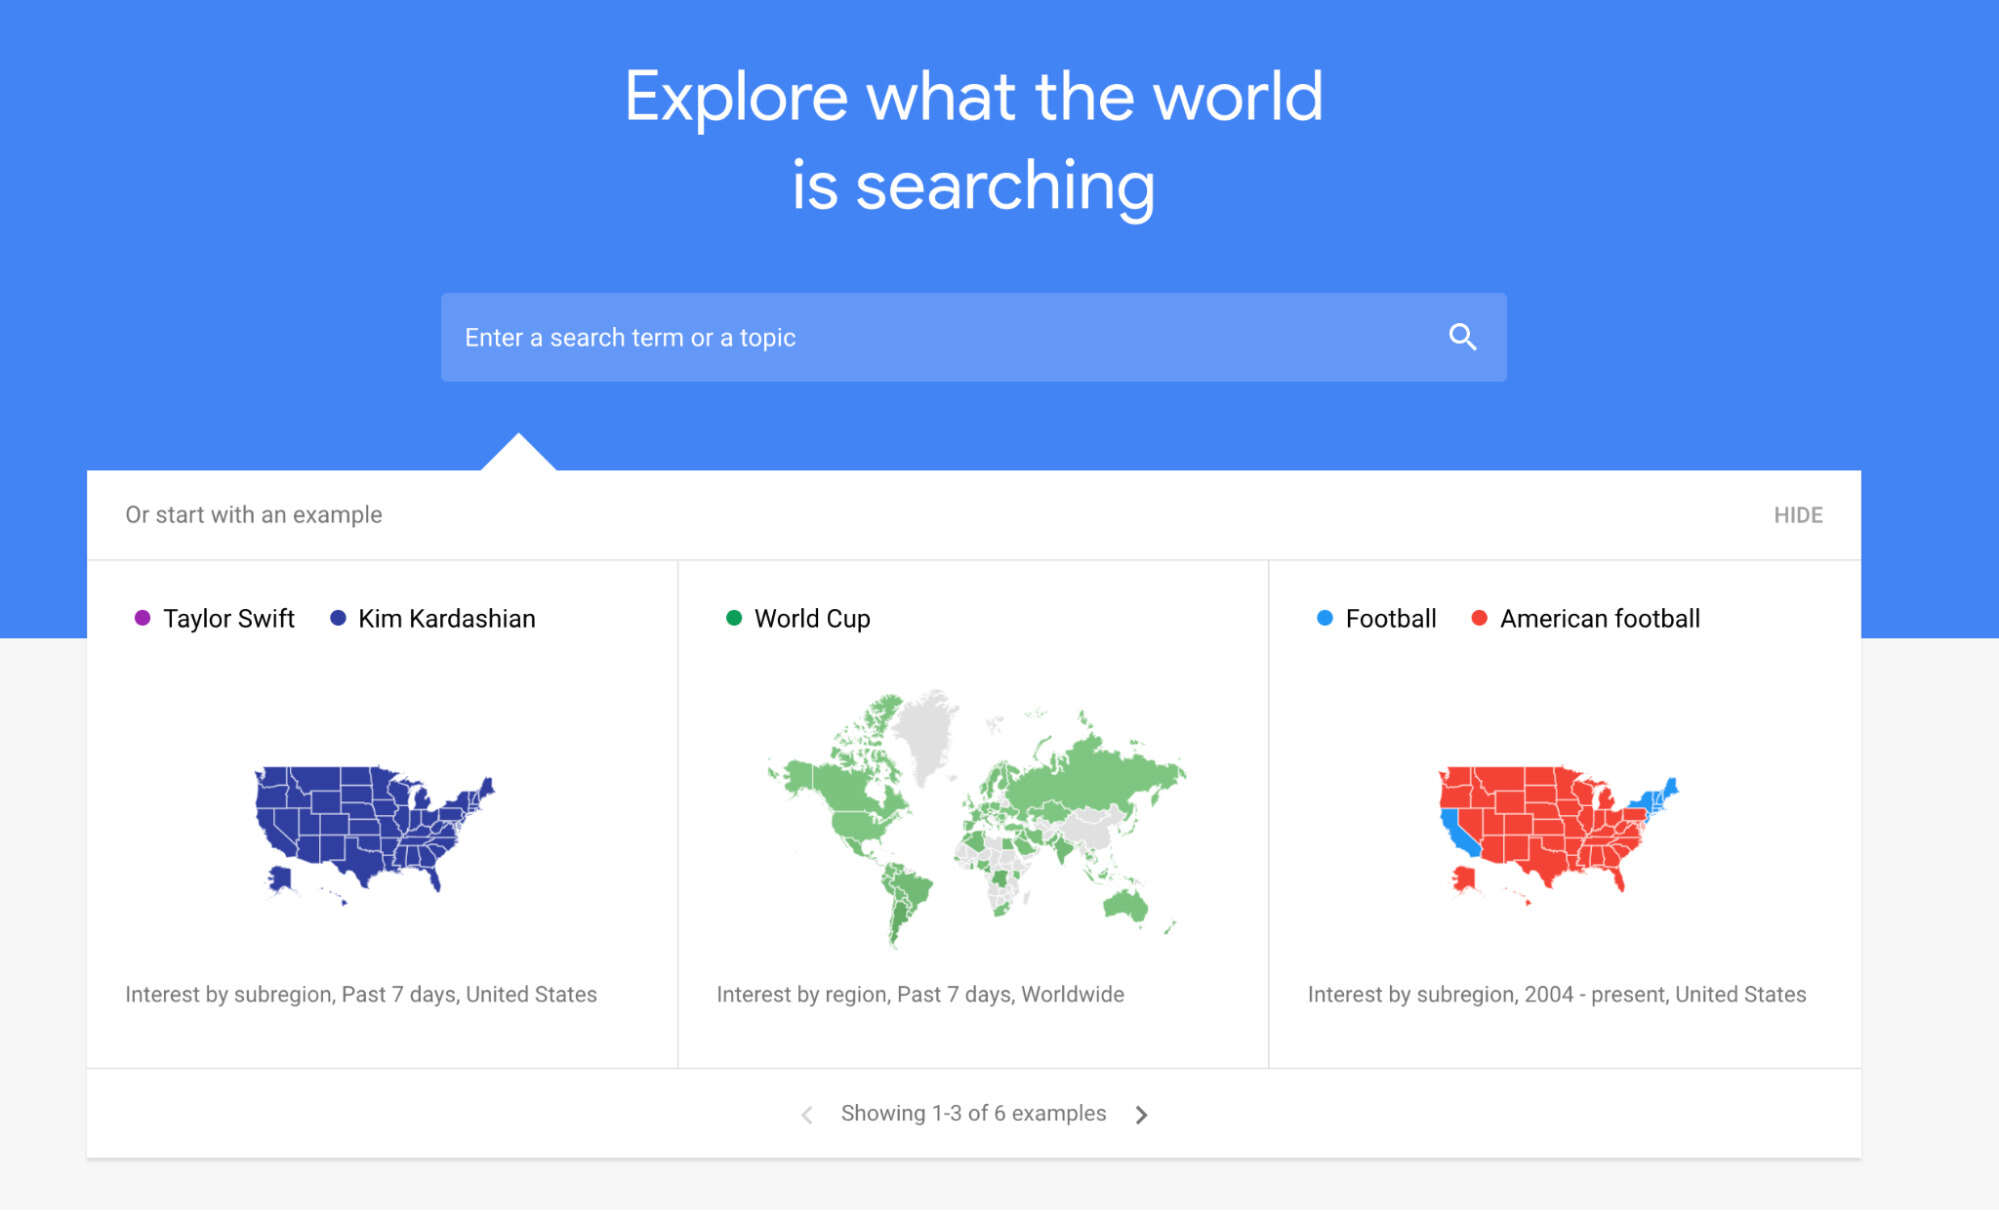1999x1211 pixels.
Task: Click the red American football legend dot
Action: coord(1479,618)
